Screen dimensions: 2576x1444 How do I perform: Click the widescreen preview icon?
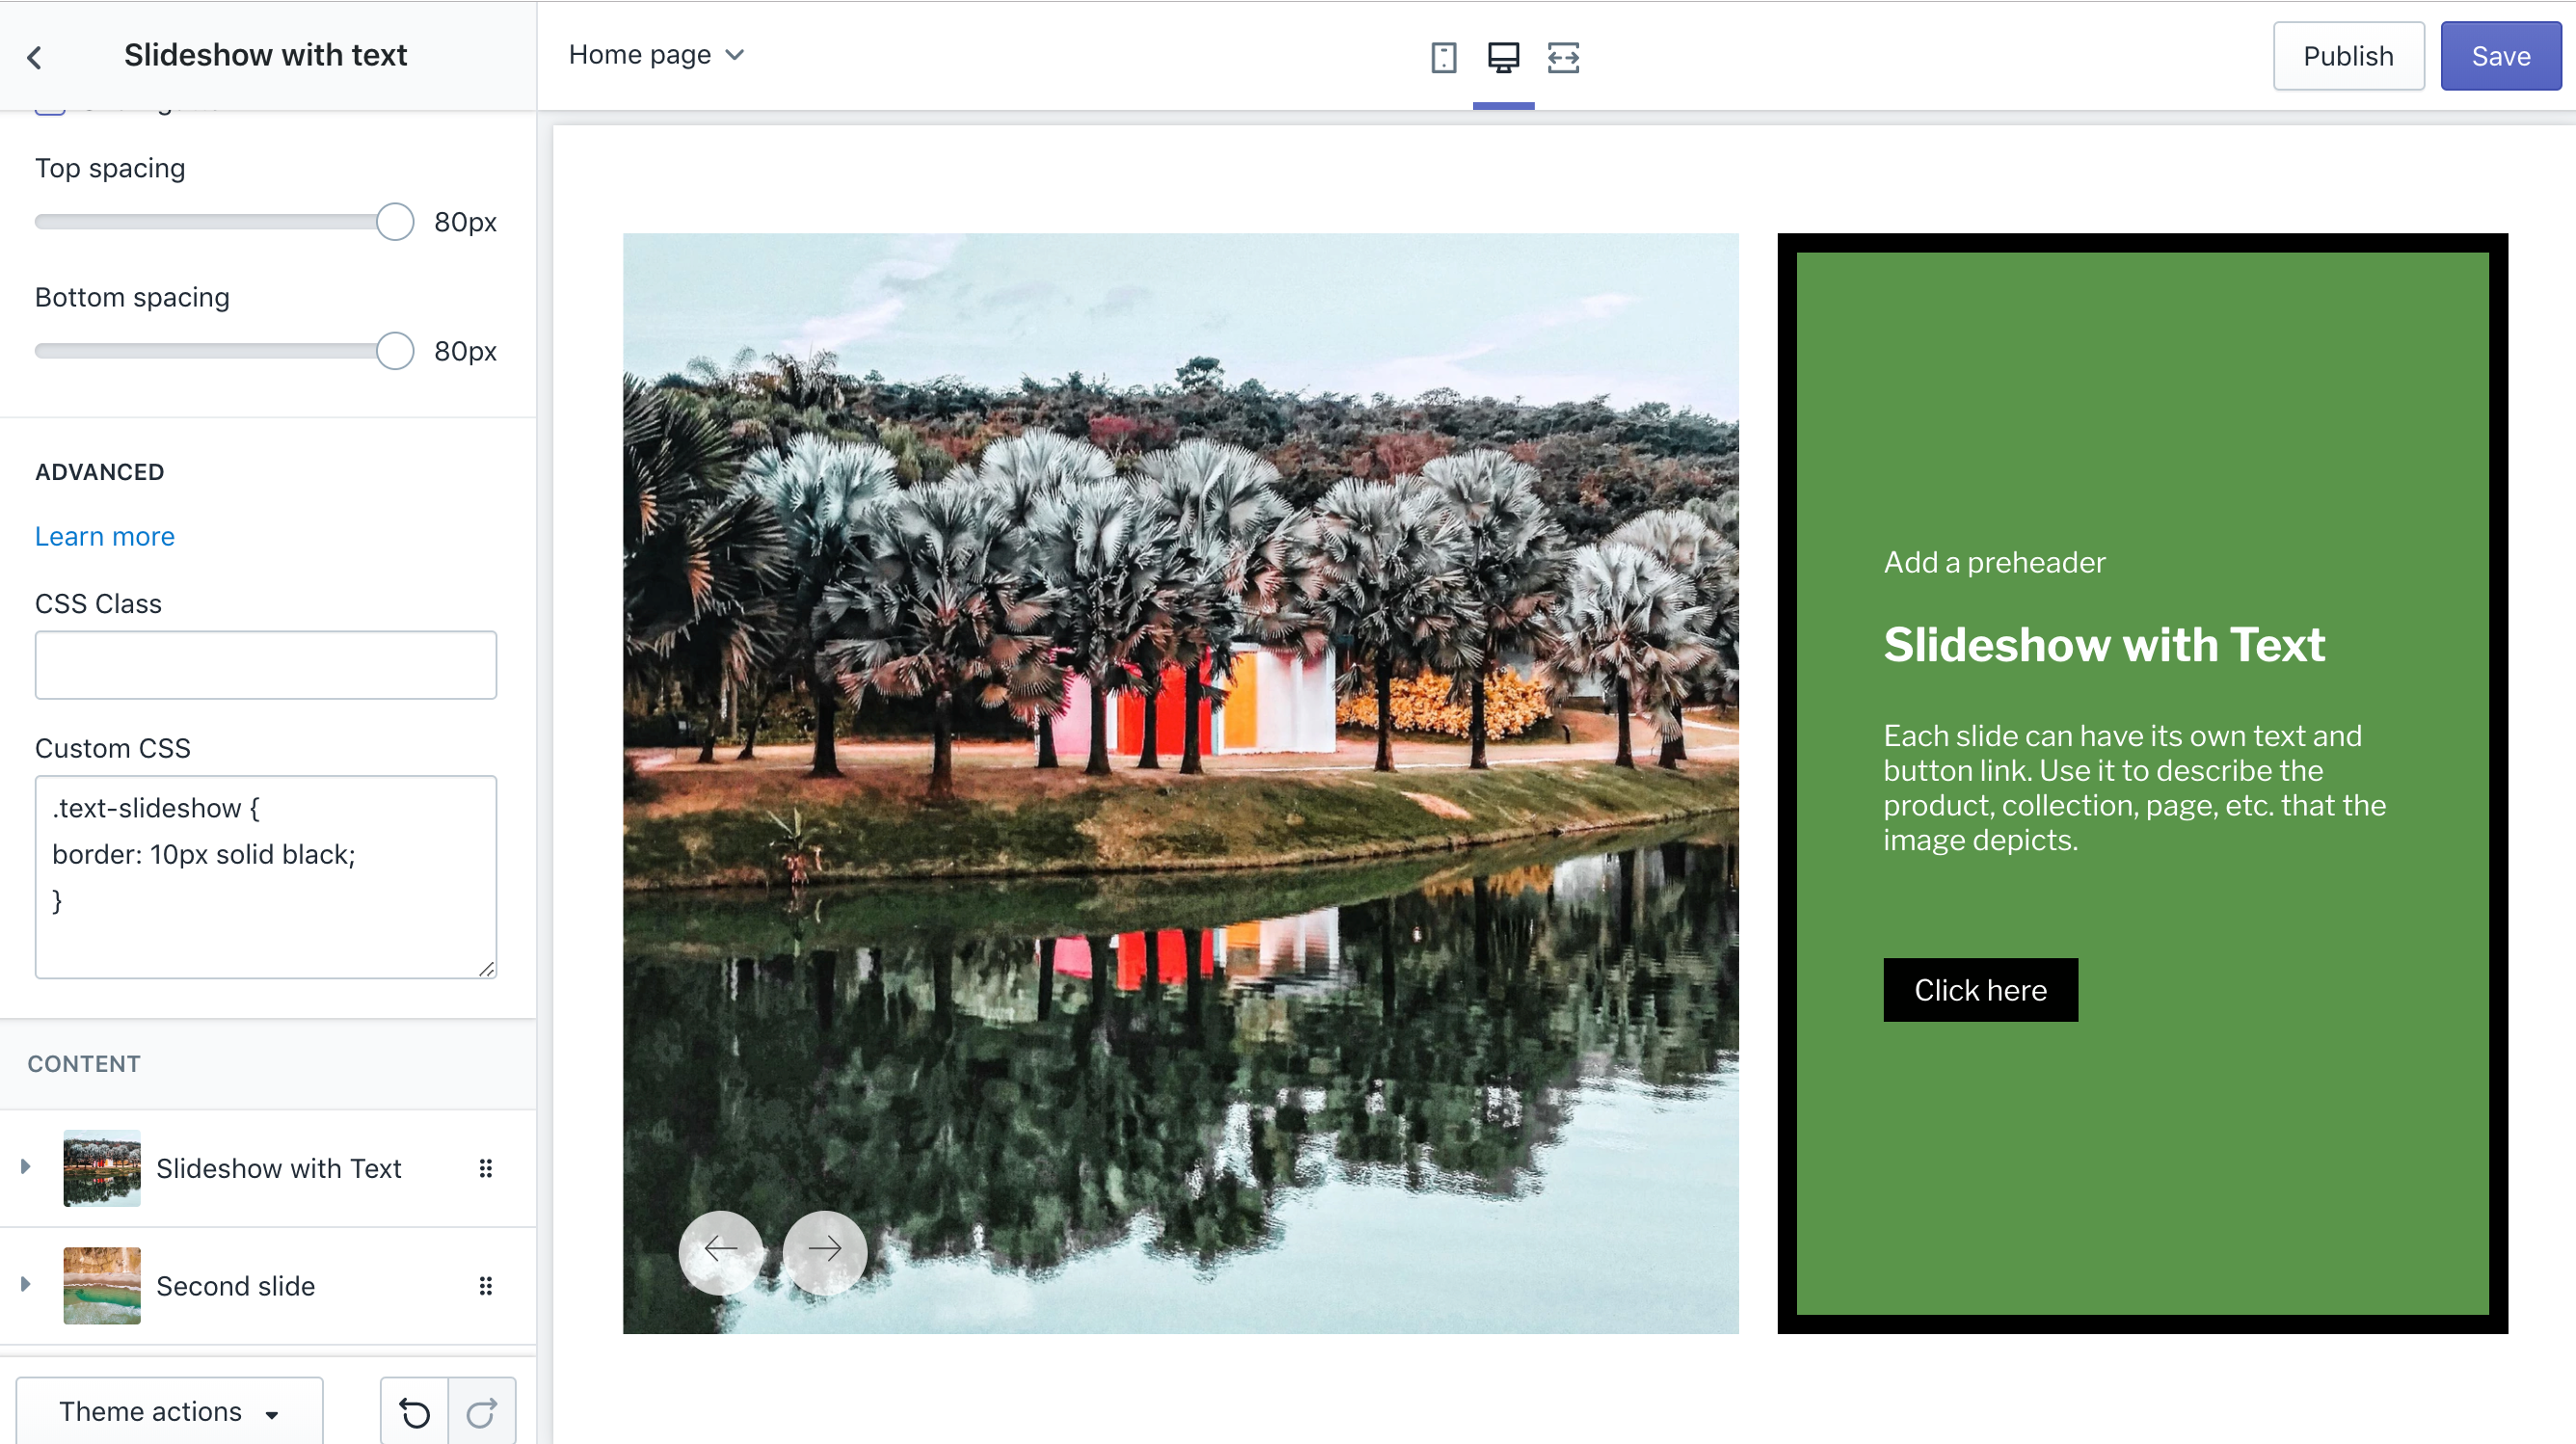tap(1562, 55)
